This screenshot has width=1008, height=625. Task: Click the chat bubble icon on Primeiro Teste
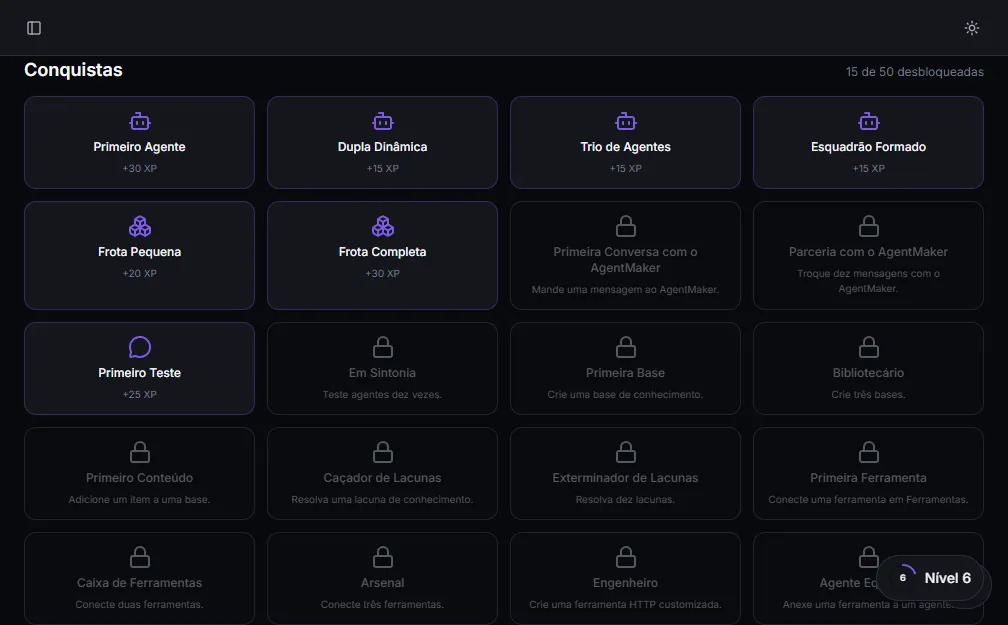tap(140, 347)
